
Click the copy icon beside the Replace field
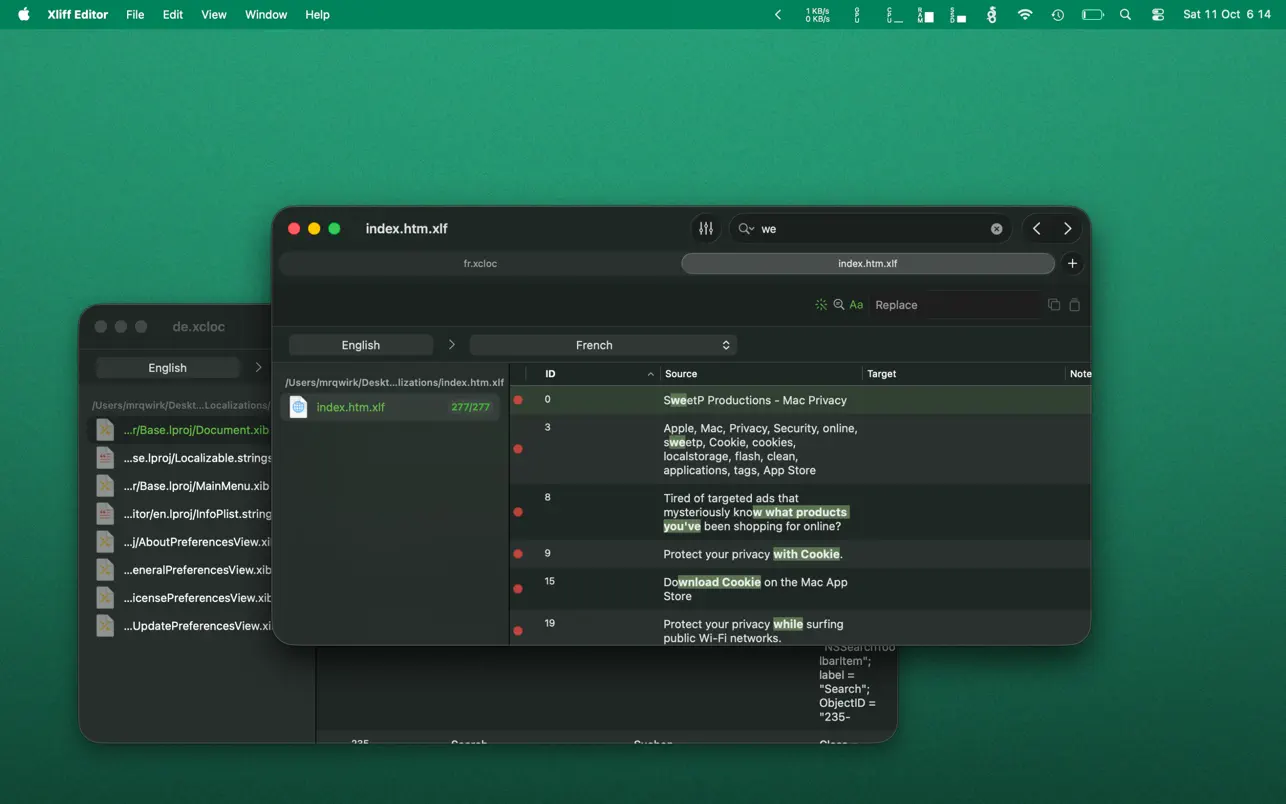(x=1052, y=304)
